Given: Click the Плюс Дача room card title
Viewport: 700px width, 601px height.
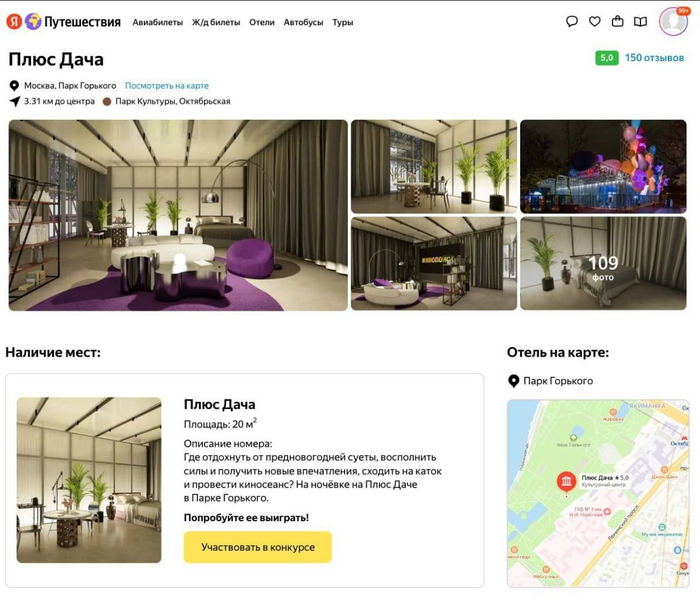Looking at the screenshot, I should click(220, 404).
